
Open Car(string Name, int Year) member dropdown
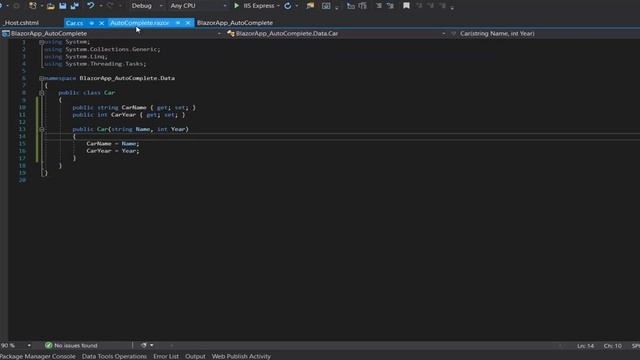pyautogui.click(x=497, y=33)
